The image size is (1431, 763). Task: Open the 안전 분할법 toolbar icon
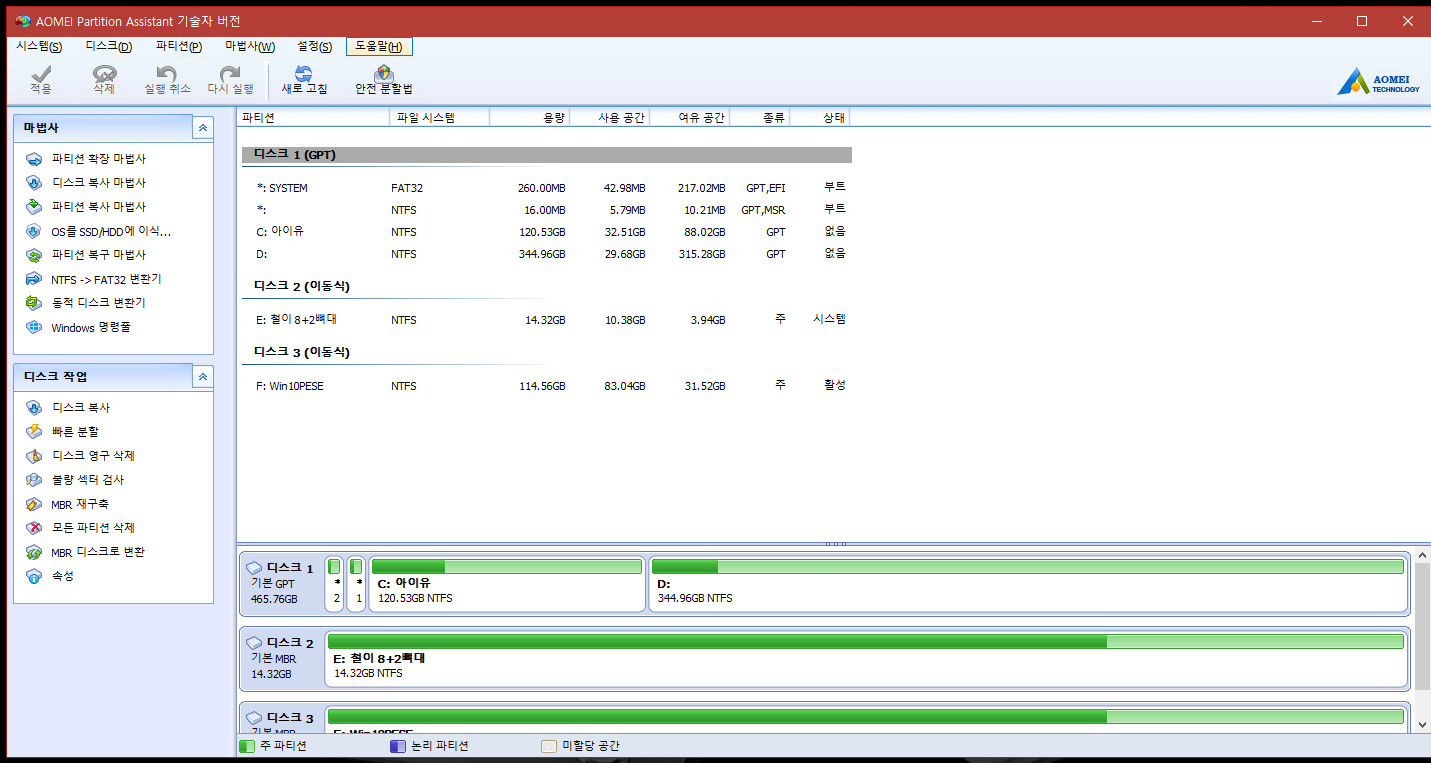pyautogui.click(x=383, y=73)
